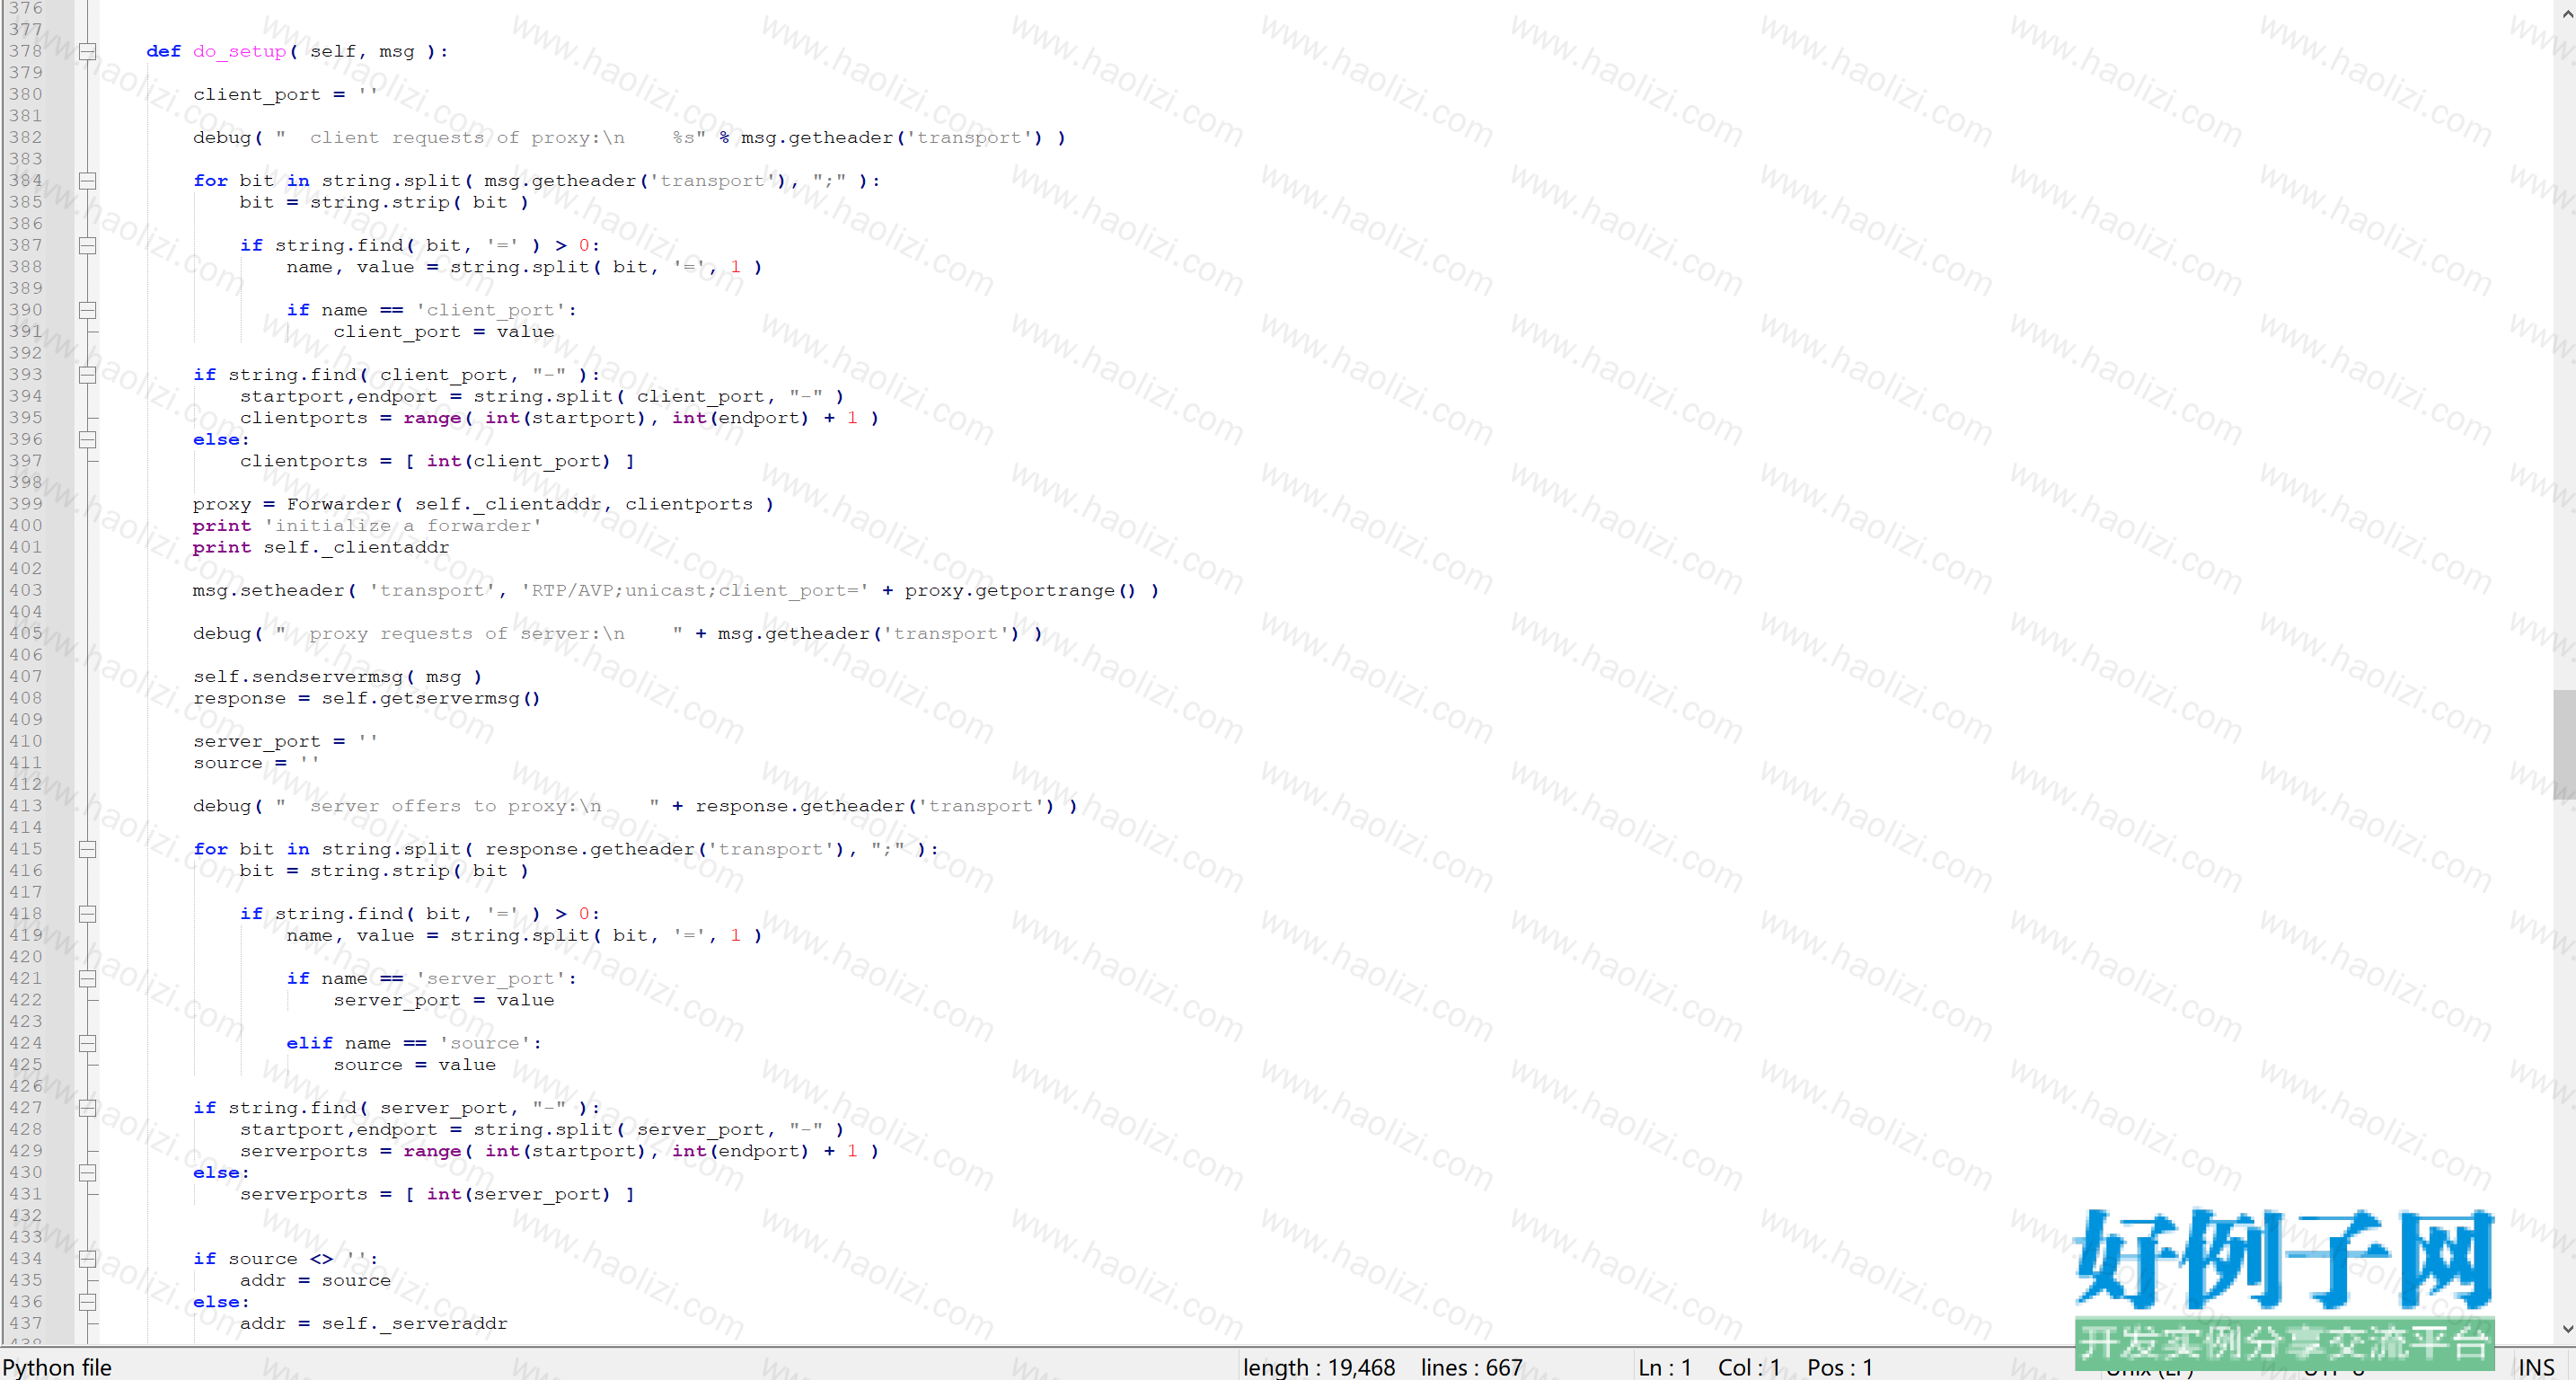This screenshot has width=2576, height=1380.
Task: Collapse the server_port if fold at line 421
Action: click(88, 979)
